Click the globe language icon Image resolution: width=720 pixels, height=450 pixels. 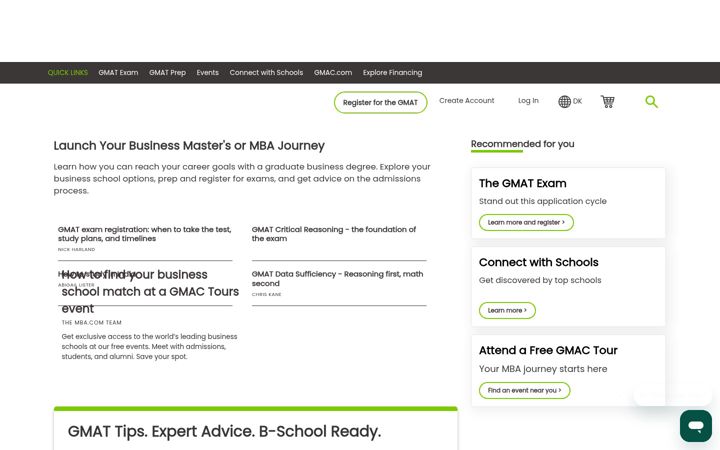click(x=564, y=101)
